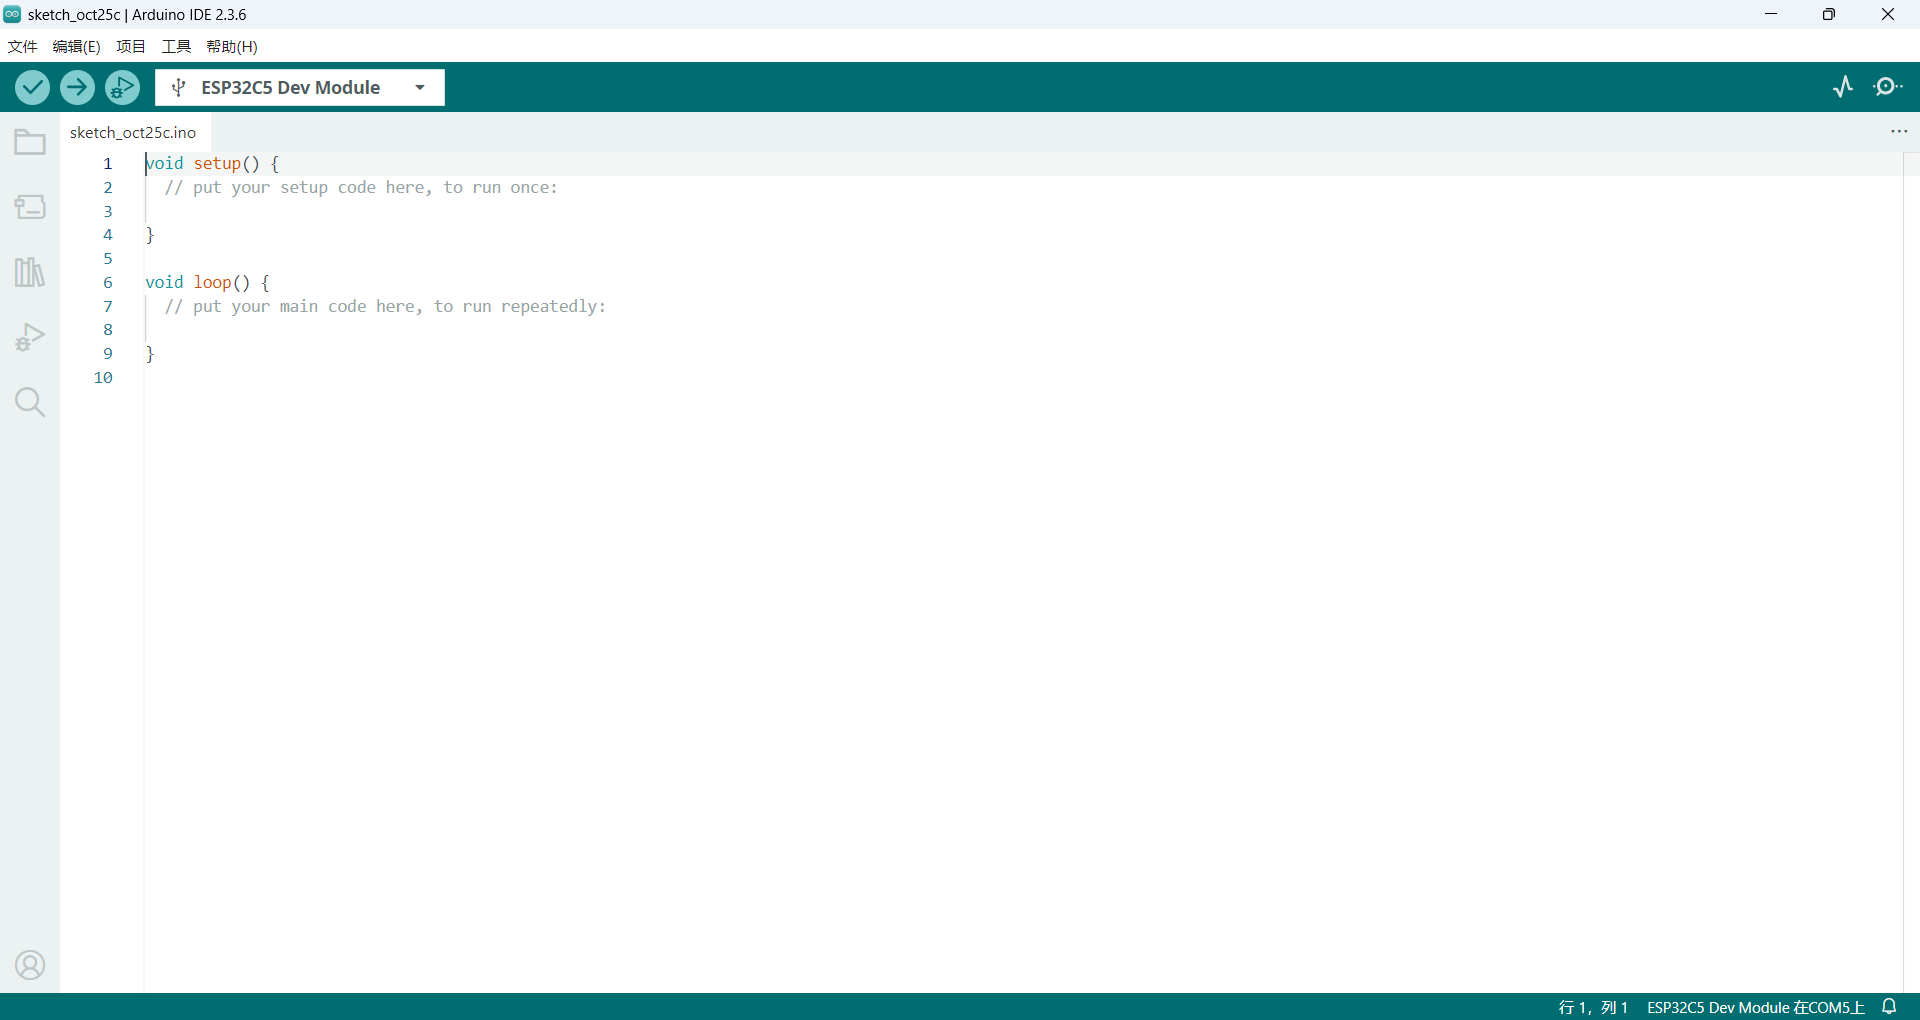Screen dimensions: 1920x1020
Task: Open the Boards Manager sidebar panel
Action: click(30, 207)
